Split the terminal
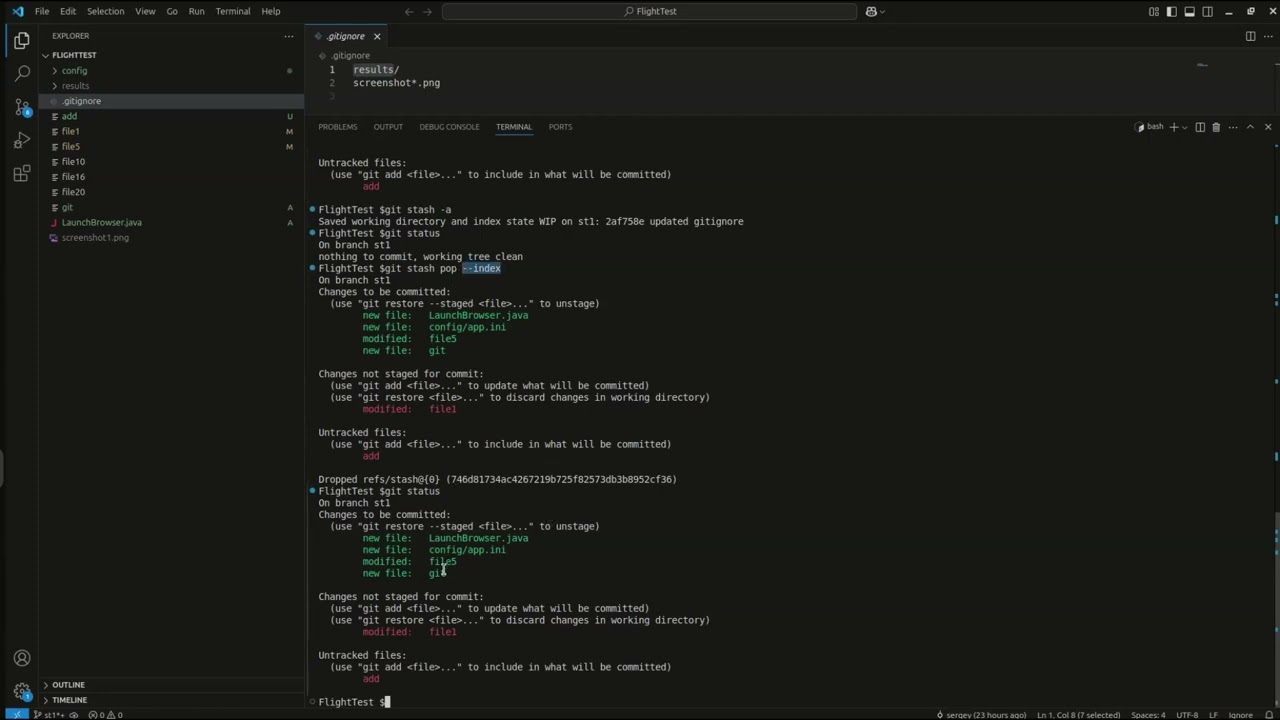 pos(1200,127)
